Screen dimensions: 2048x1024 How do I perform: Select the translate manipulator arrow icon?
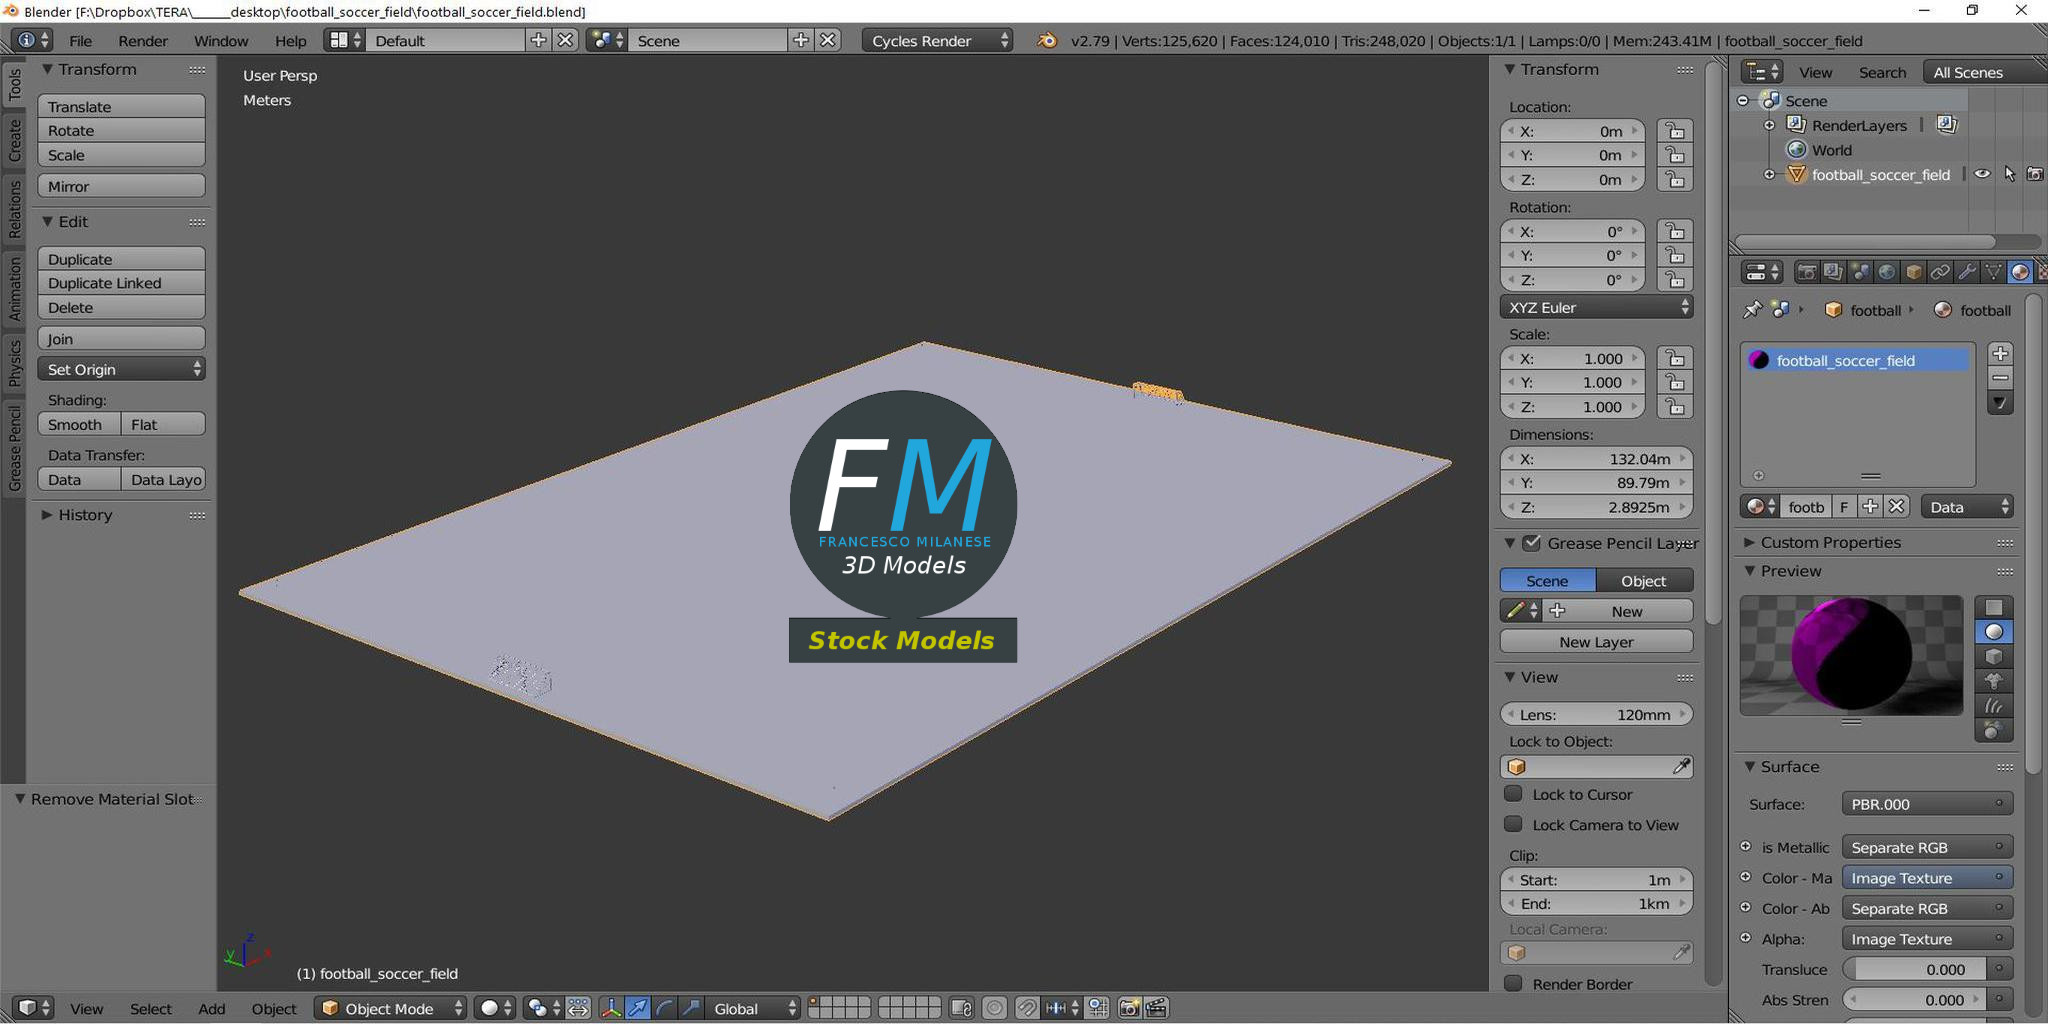click(x=637, y=1008)
